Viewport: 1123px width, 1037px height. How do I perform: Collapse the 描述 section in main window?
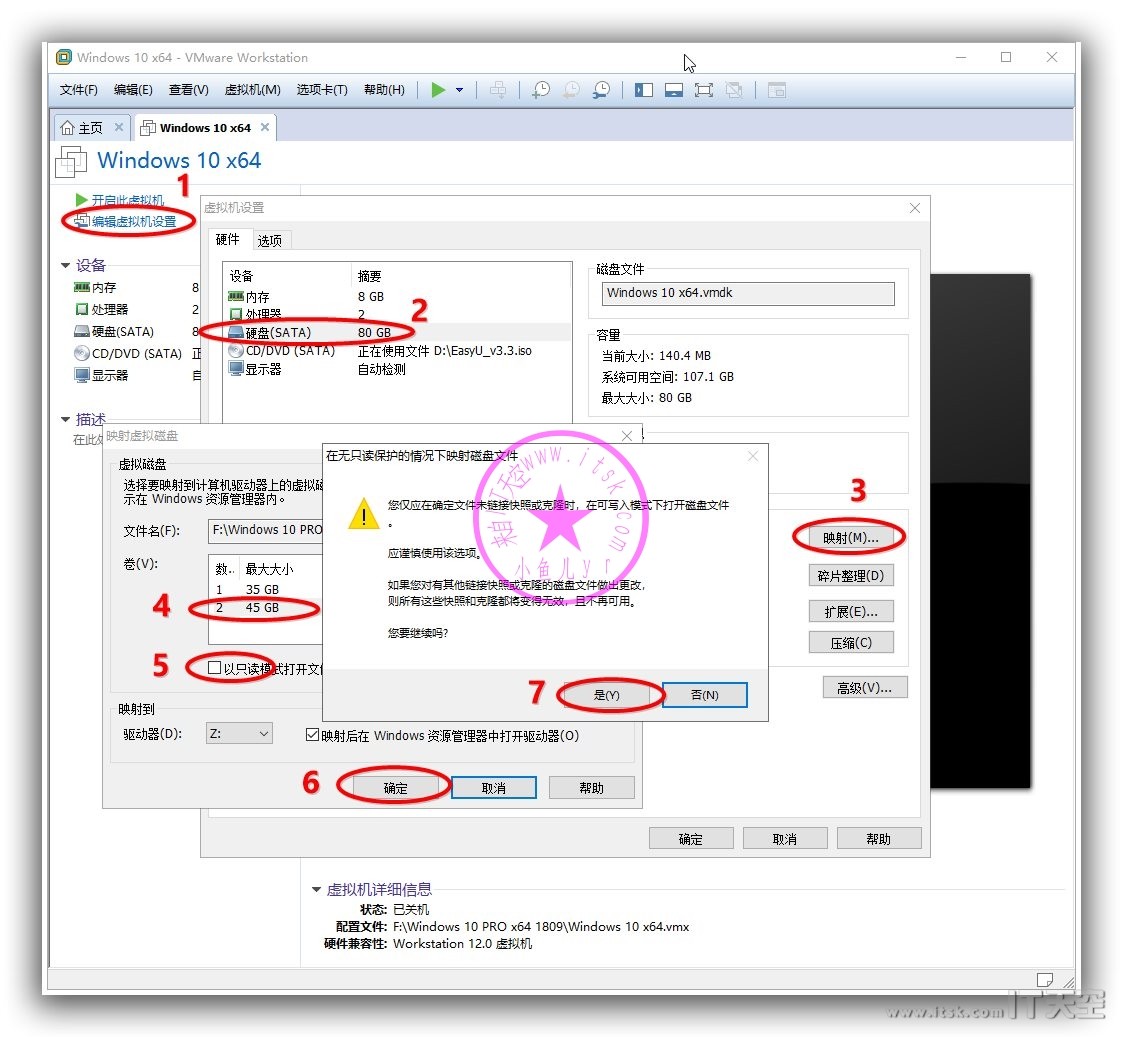(x=65, y=420)
